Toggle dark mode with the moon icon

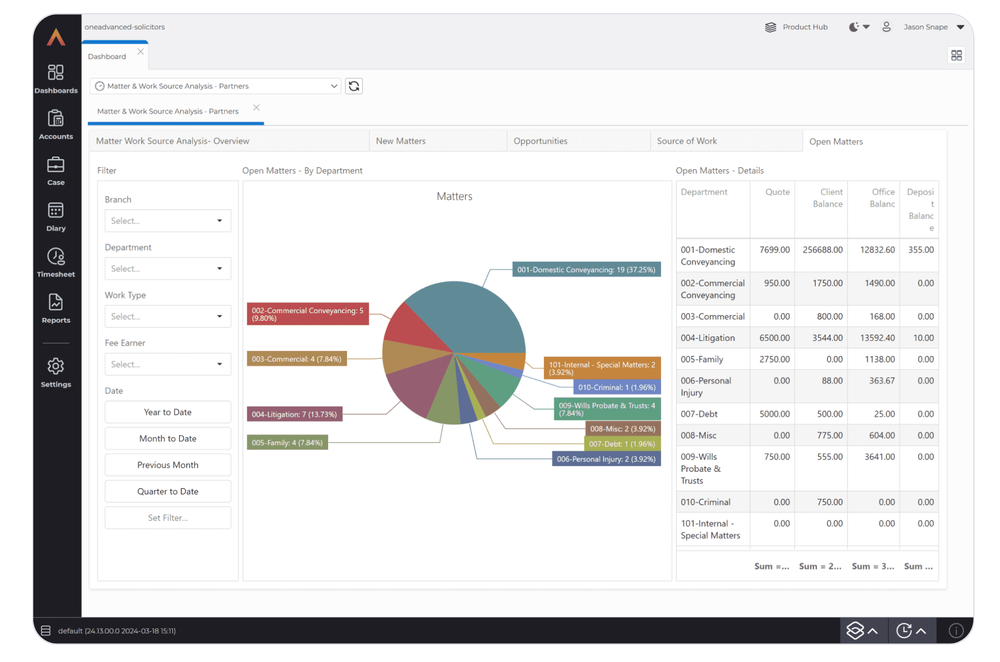click(x=855, y=27)
